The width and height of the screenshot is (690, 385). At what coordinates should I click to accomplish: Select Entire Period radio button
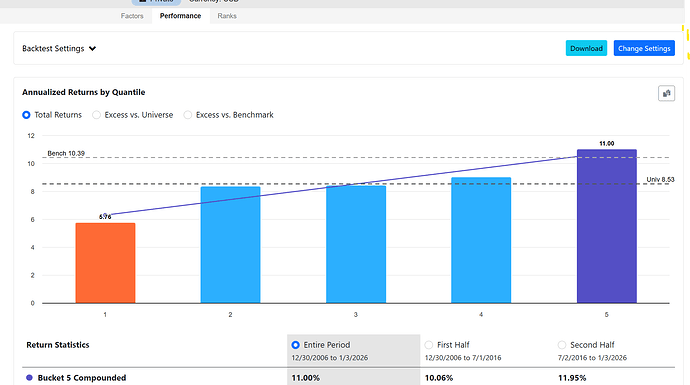pyautogui.click(x=296, y=345)
